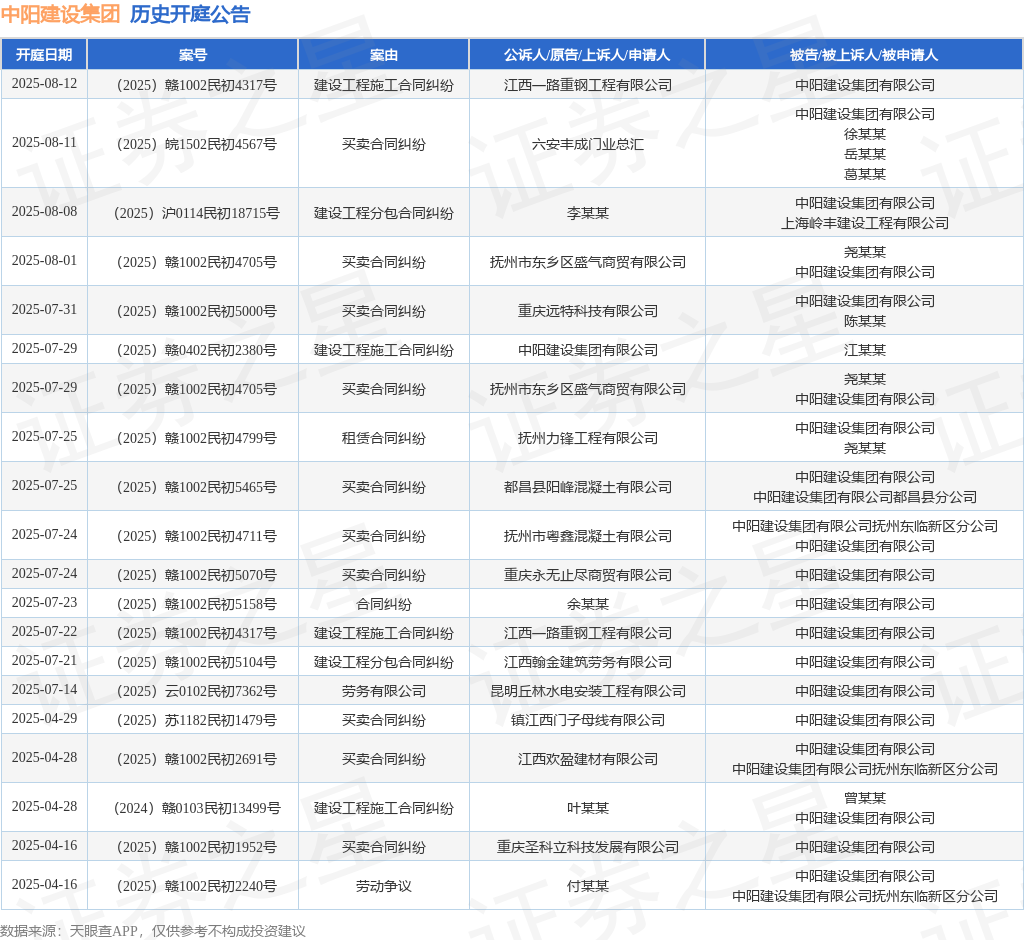Click the date cell 2025-07-22
The image size is (1024, 940).
click(x=44, y=632)
